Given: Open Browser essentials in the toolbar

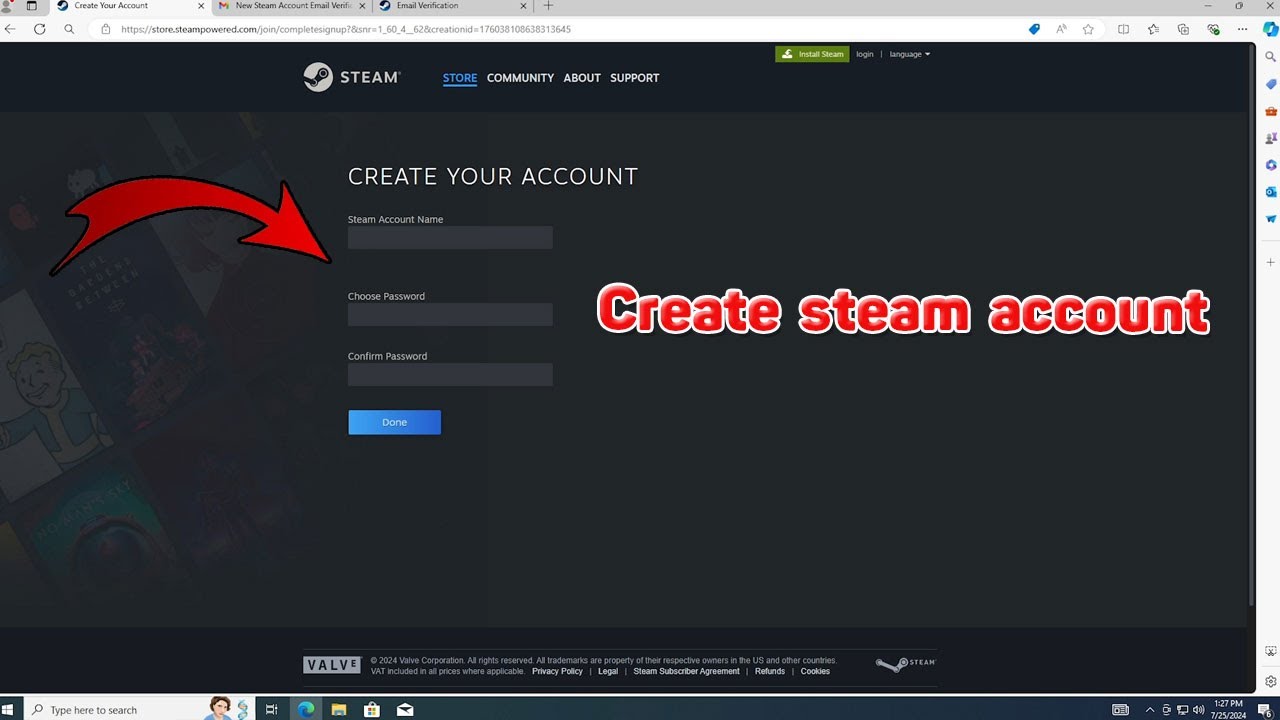Looking at the screenshot, I should coord(1213,29).
